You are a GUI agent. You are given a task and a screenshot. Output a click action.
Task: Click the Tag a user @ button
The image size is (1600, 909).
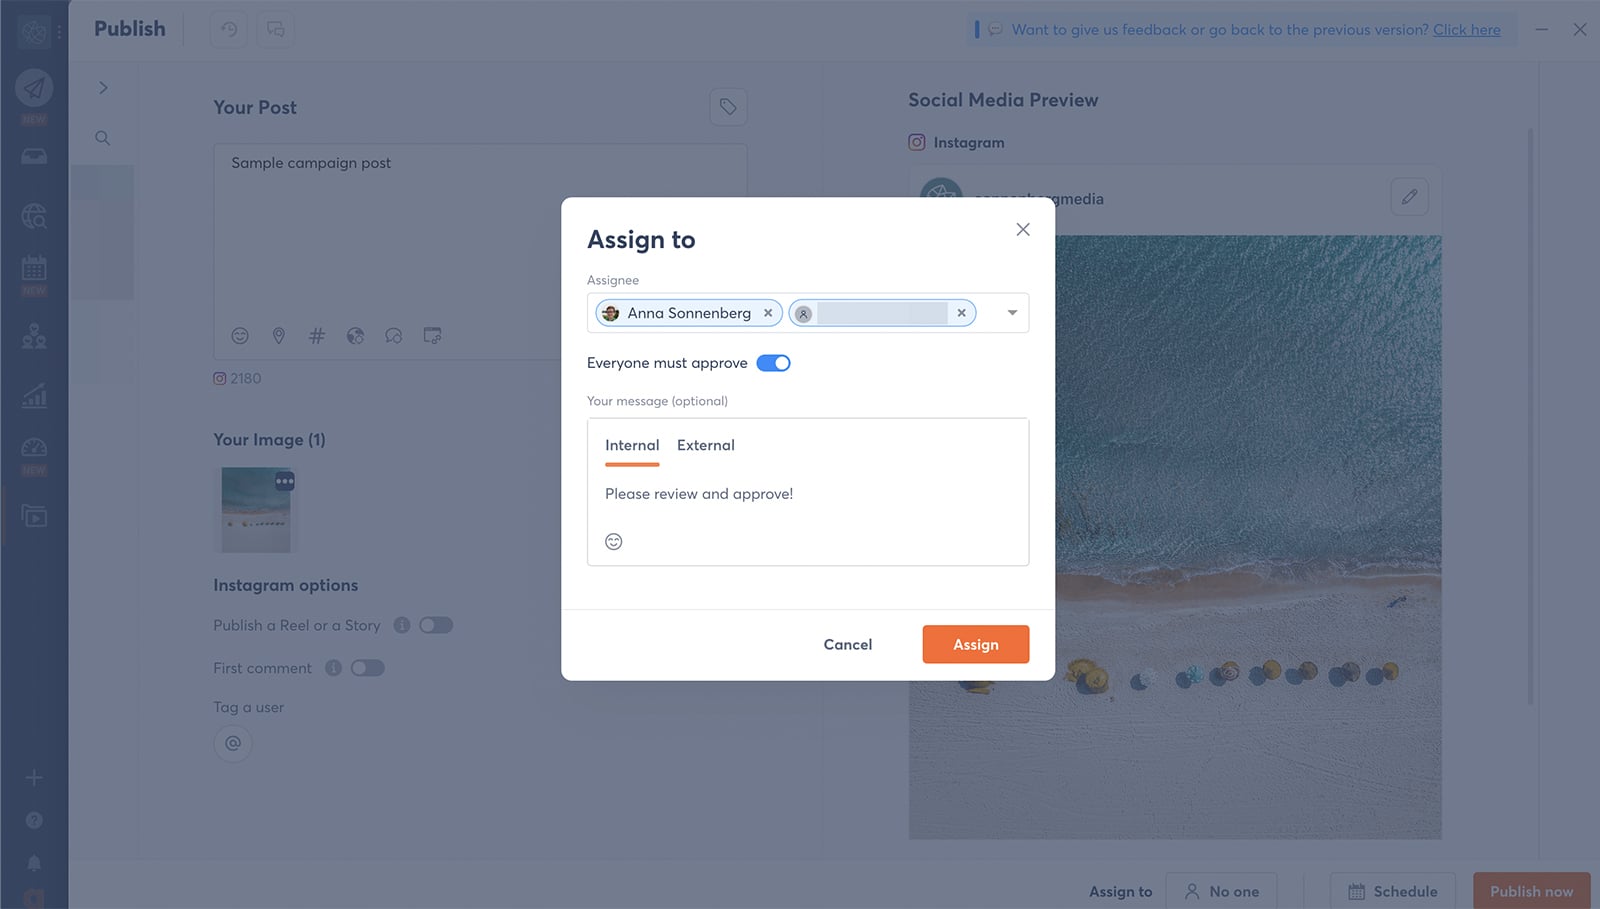point(233,743)
